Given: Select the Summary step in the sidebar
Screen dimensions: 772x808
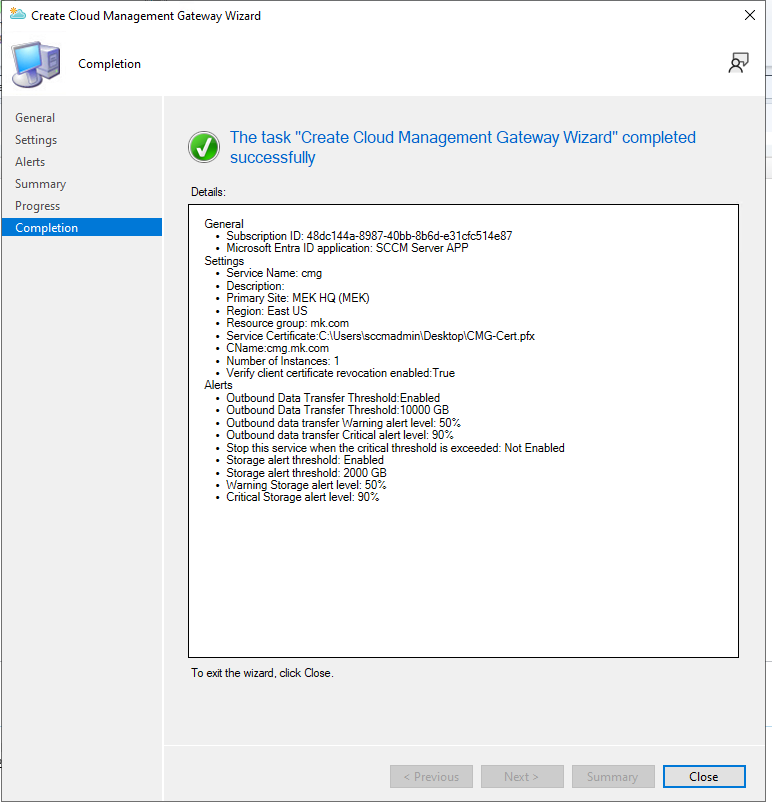Looking at the screenshot, I should pyautogui.click(x=40, y=184).
